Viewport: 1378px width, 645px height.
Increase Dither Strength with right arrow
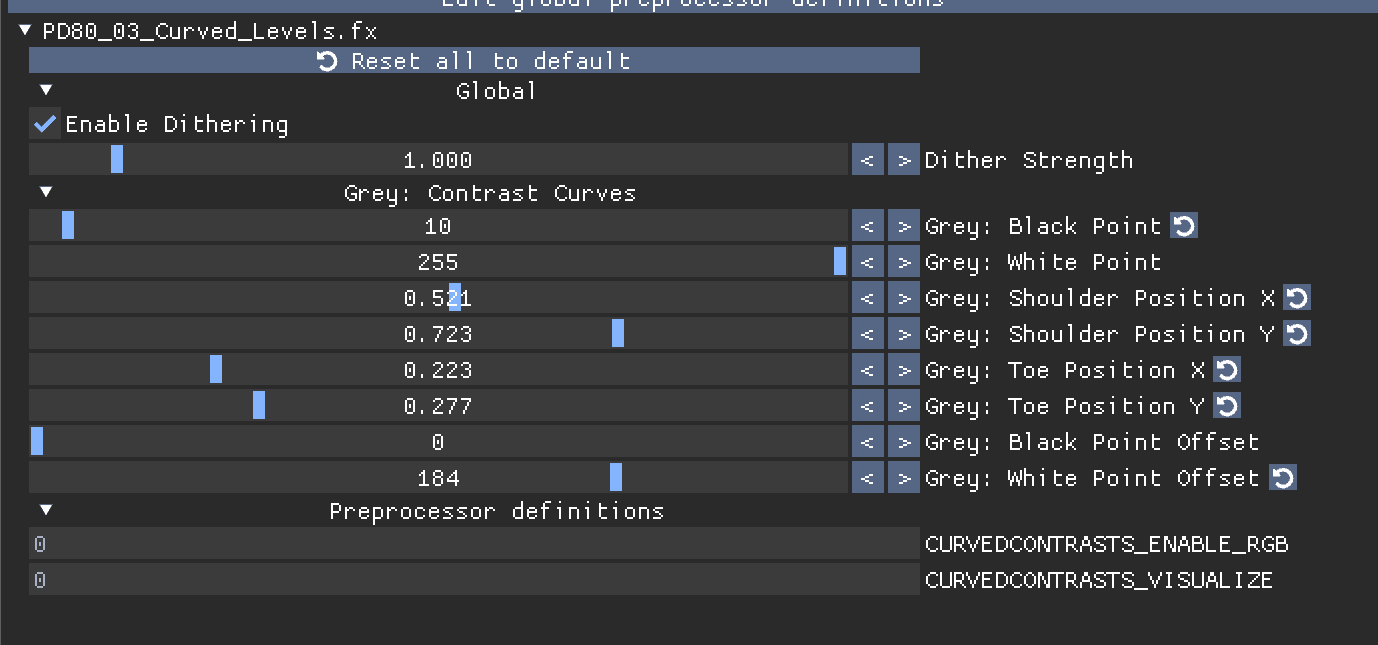904,160
